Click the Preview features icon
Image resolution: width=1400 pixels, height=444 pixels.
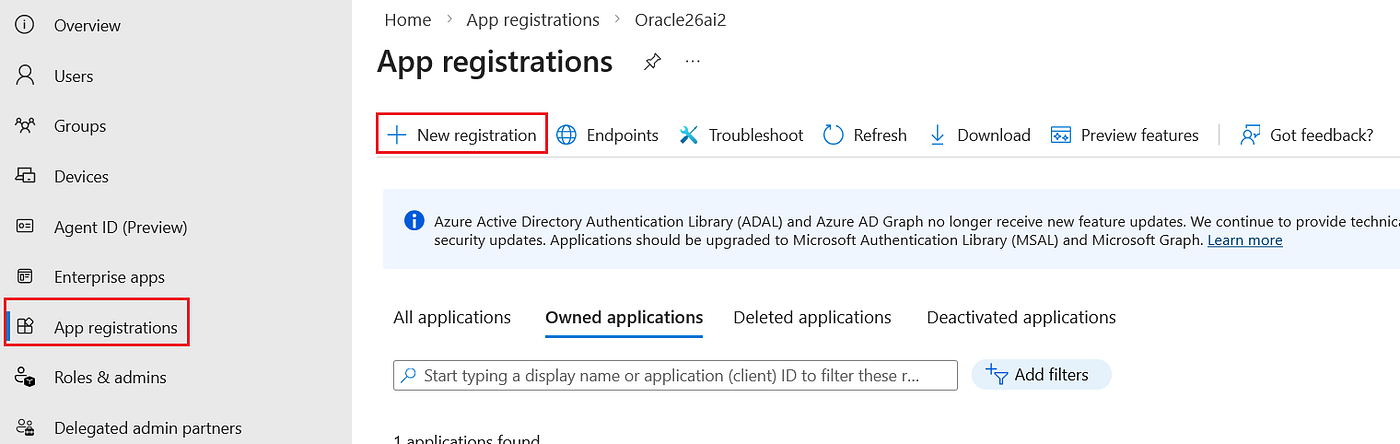click(1061, 135)
